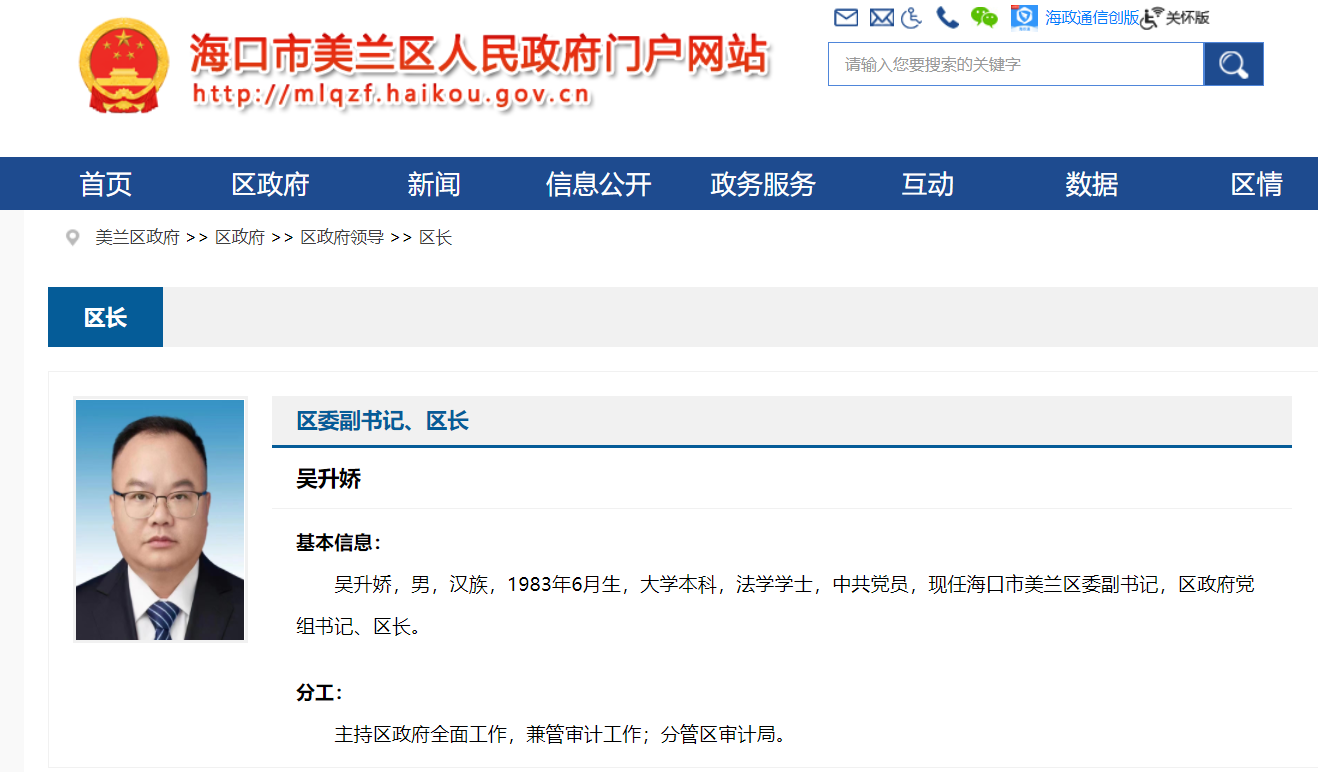1318x772 pixels.
Task: Click the 海政通 shield app icon
Action: point(1024,17)
